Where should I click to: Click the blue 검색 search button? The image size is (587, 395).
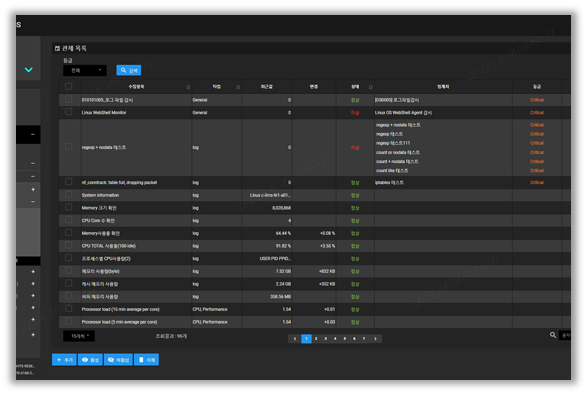pos(128,70)
